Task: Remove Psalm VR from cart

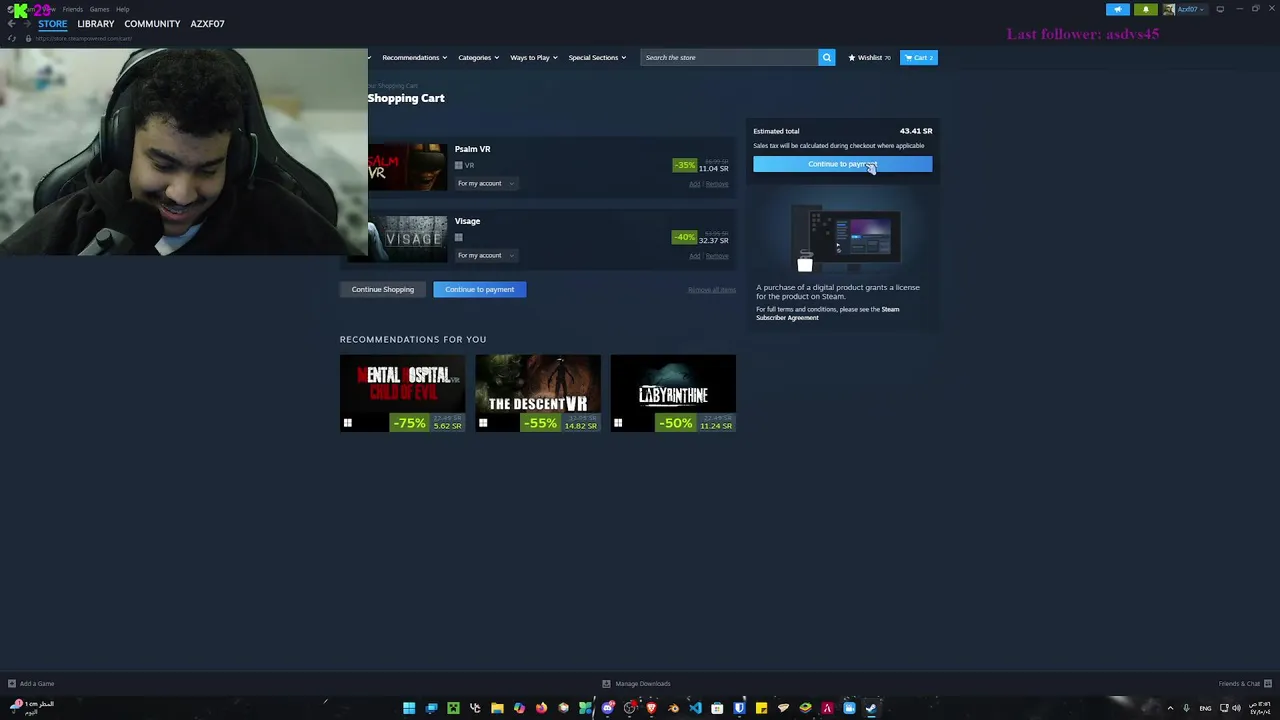Action: (x=717, y=184)
